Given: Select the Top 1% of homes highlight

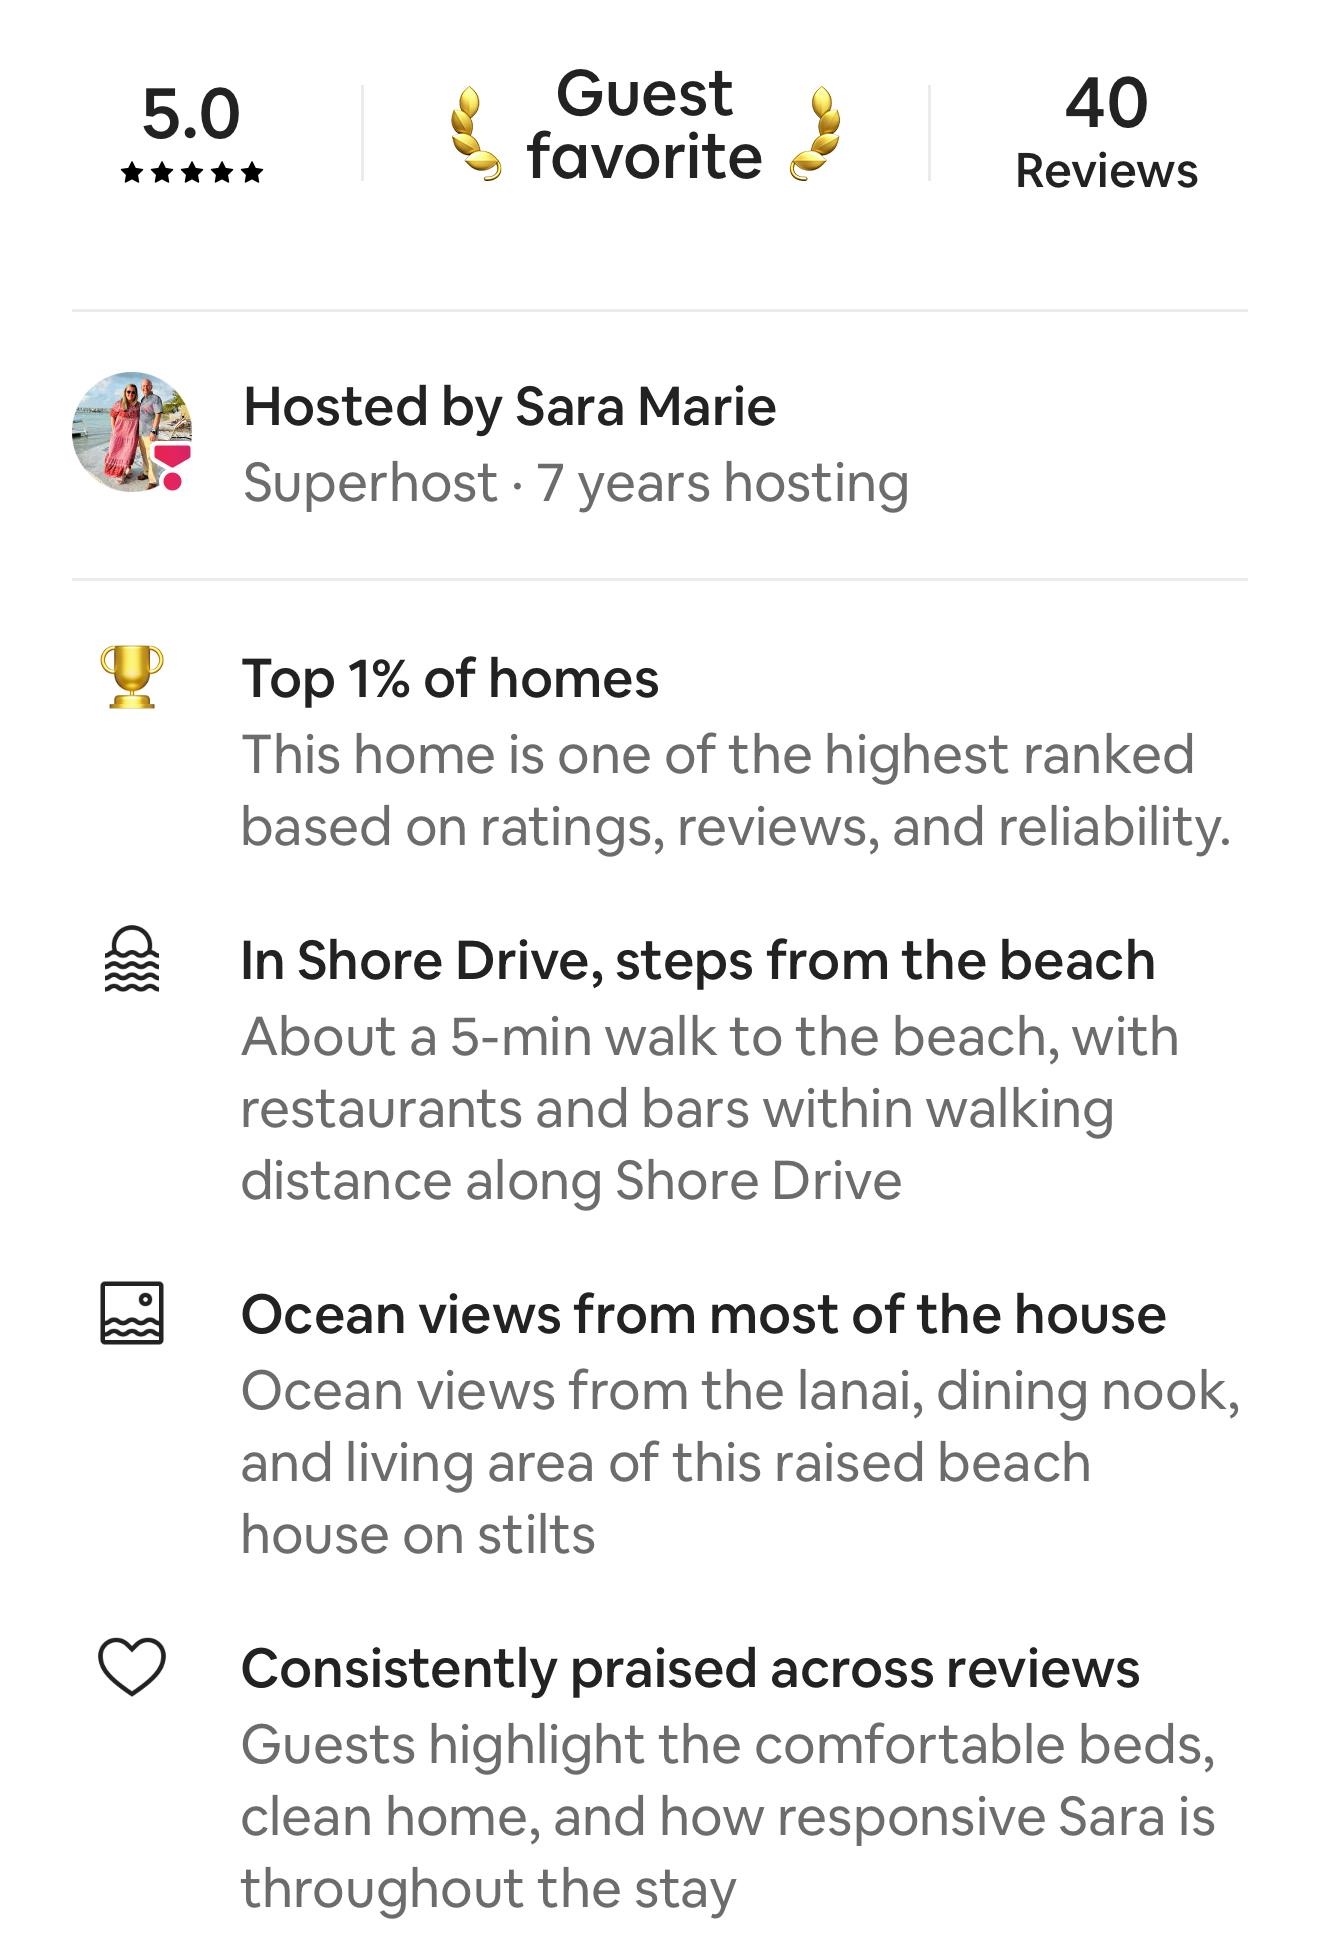Looking at the screenshot, I should pyautogui.click(x=450, y=679).
